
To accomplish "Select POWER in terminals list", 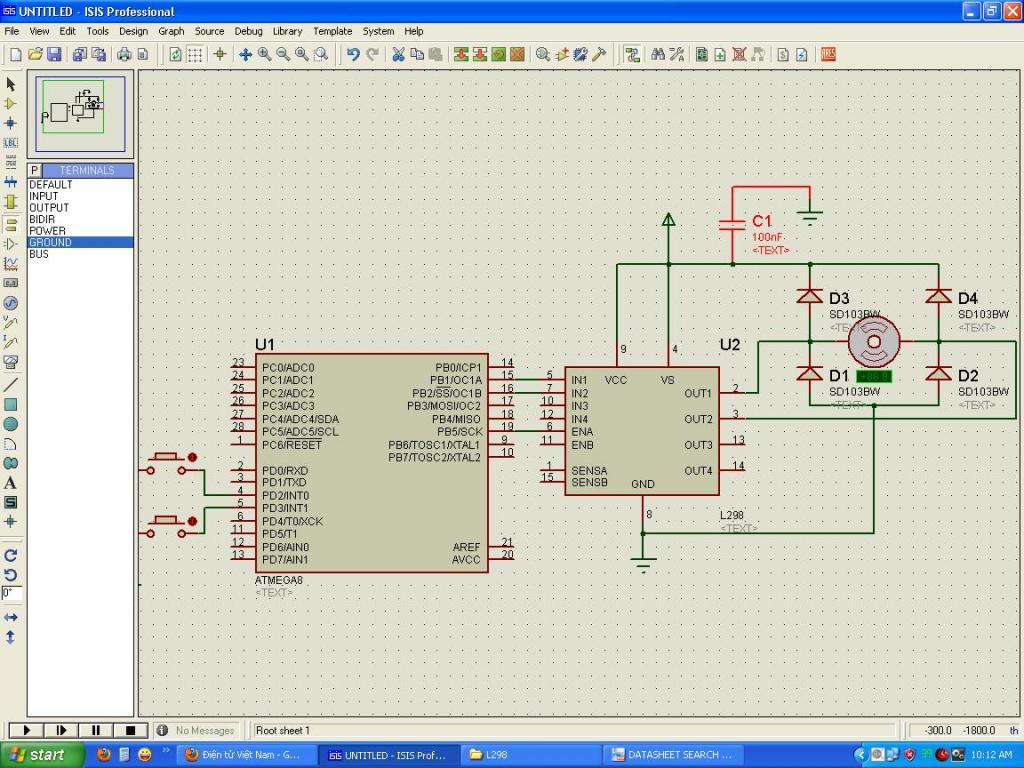I will point(47,231).
